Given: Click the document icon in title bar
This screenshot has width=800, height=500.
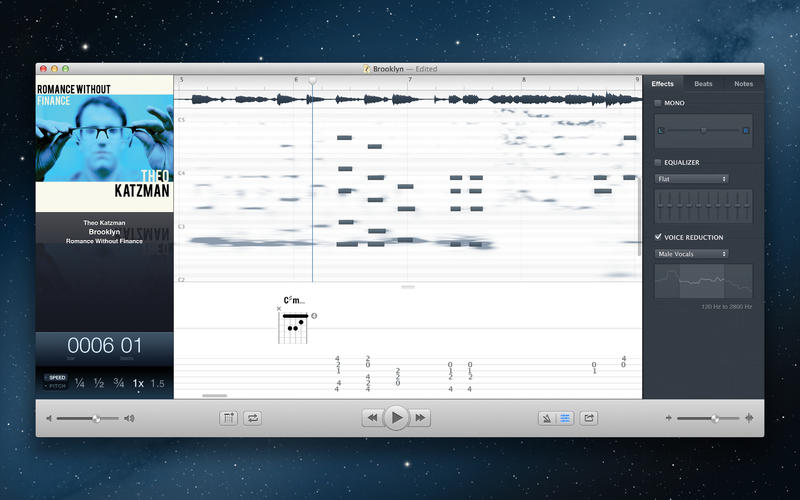Looking at the screenshot, I should pos(366,69).
